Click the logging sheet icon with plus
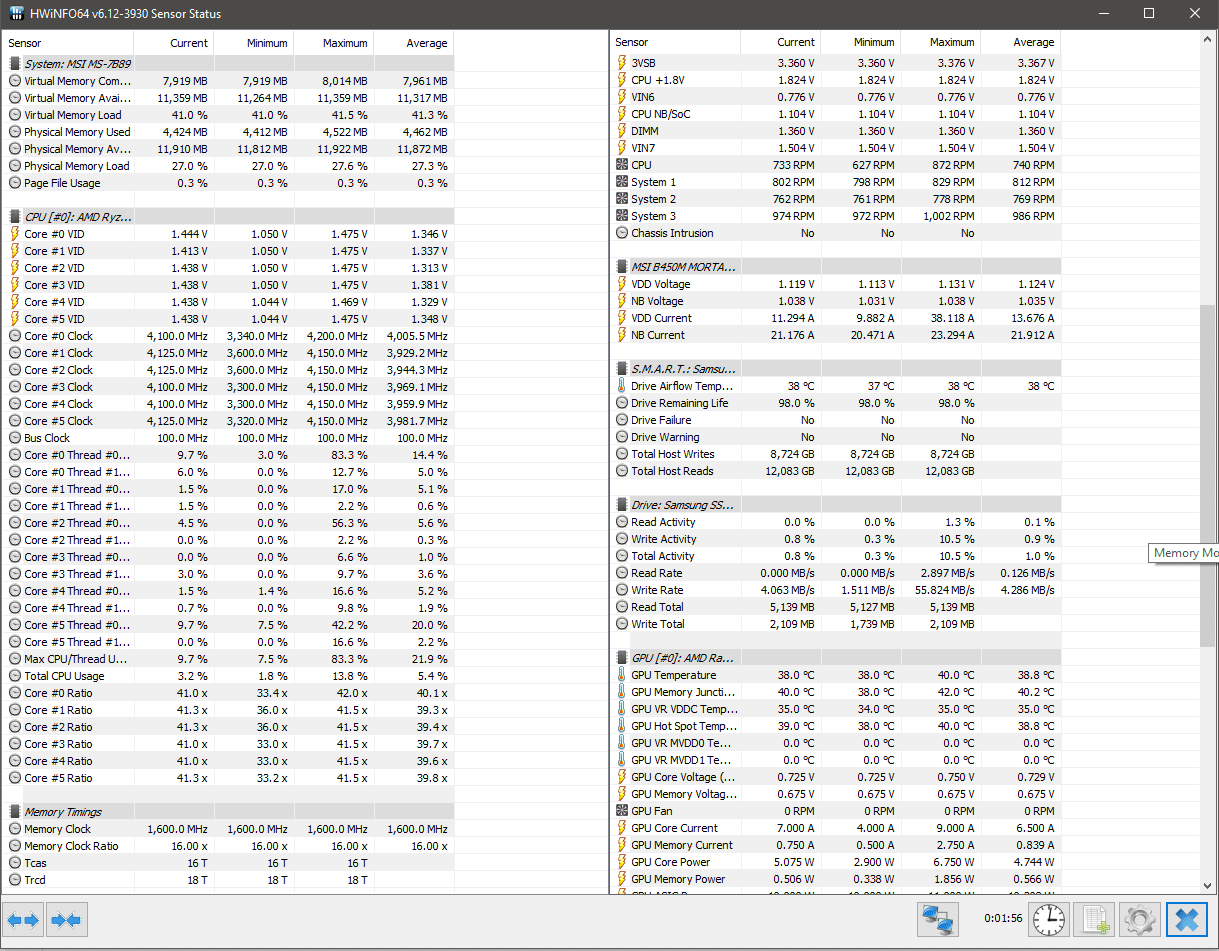 coord(1094,920)
